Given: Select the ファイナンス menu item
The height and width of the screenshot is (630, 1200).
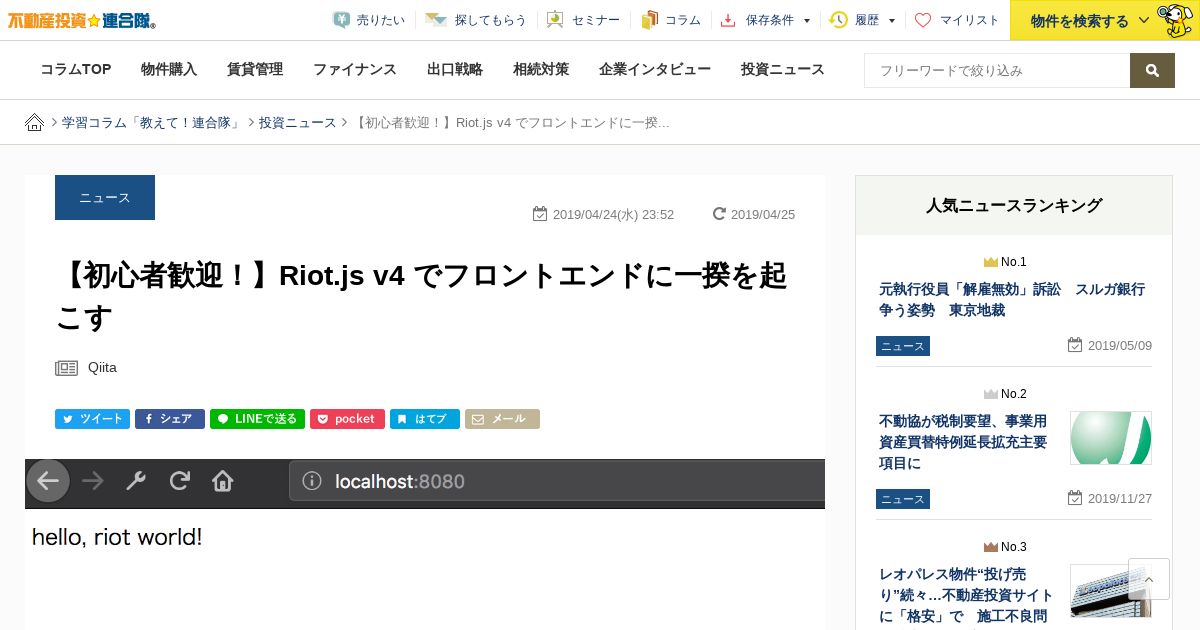Looking at the screenshot, I should point(355,69).
